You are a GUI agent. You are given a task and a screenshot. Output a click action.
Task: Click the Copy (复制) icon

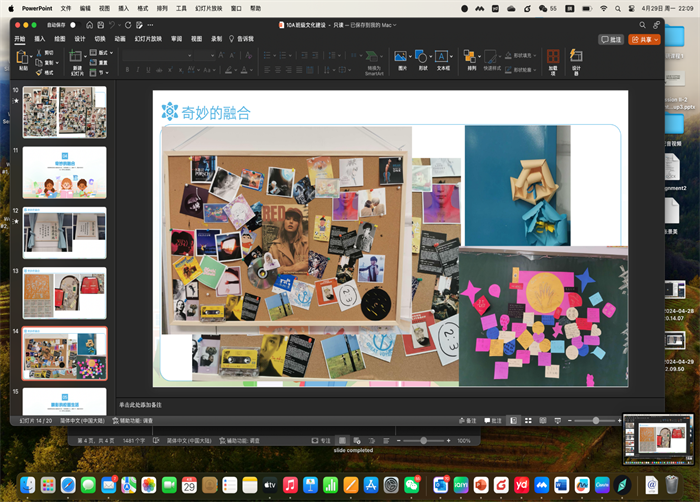(x=39, y=63)
